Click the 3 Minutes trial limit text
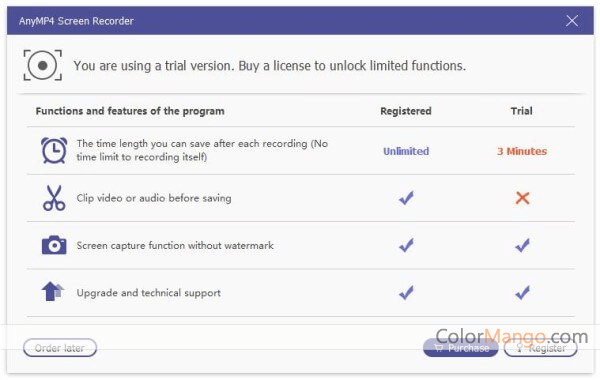Screen dimensions: 600x380 click(x=522, y=151)
